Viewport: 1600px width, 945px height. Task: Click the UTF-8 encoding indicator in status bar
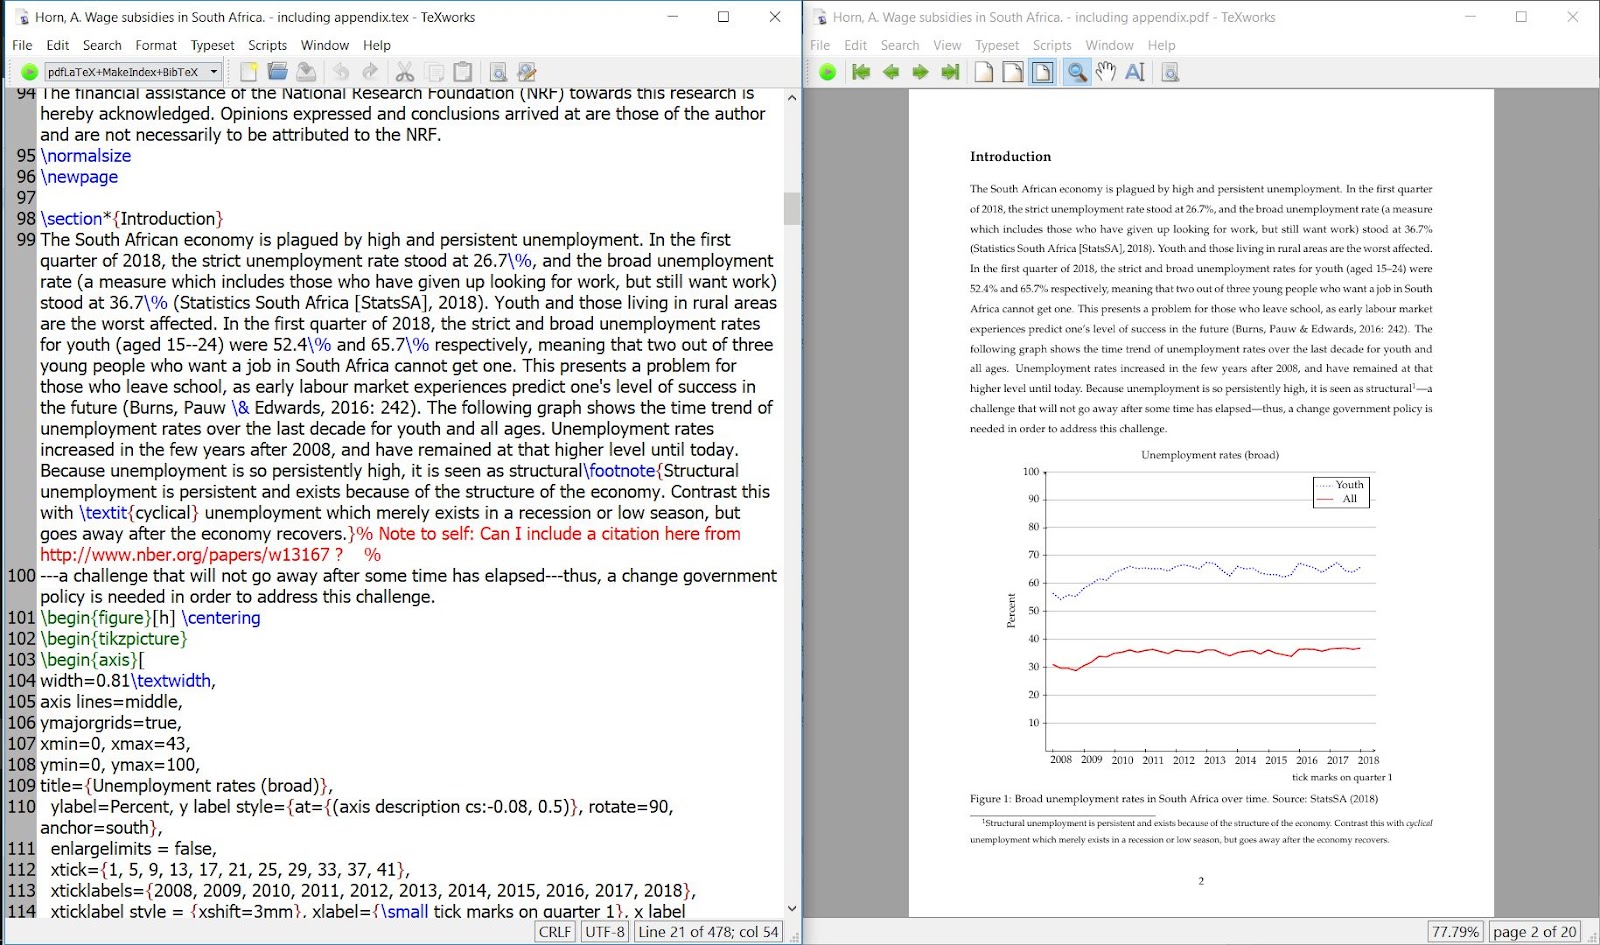[x=605, y=932]
